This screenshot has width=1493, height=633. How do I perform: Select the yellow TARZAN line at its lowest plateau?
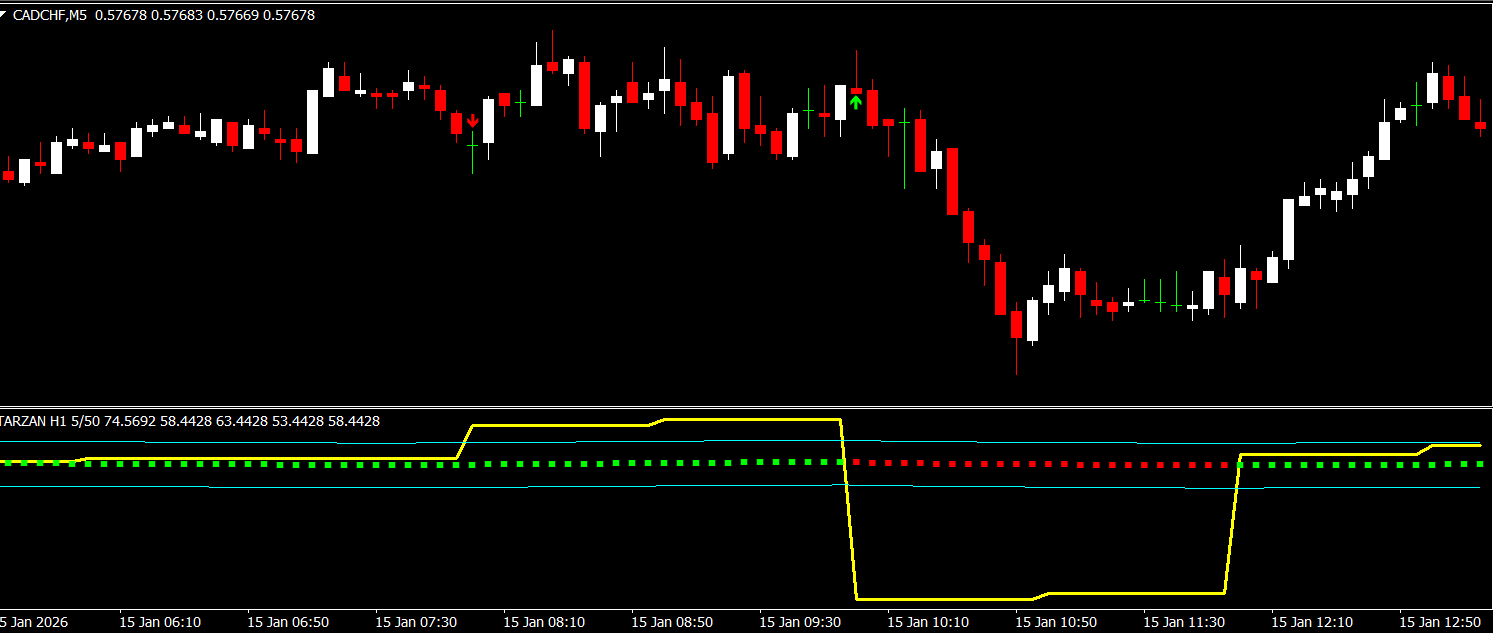(x=940, y=599)
